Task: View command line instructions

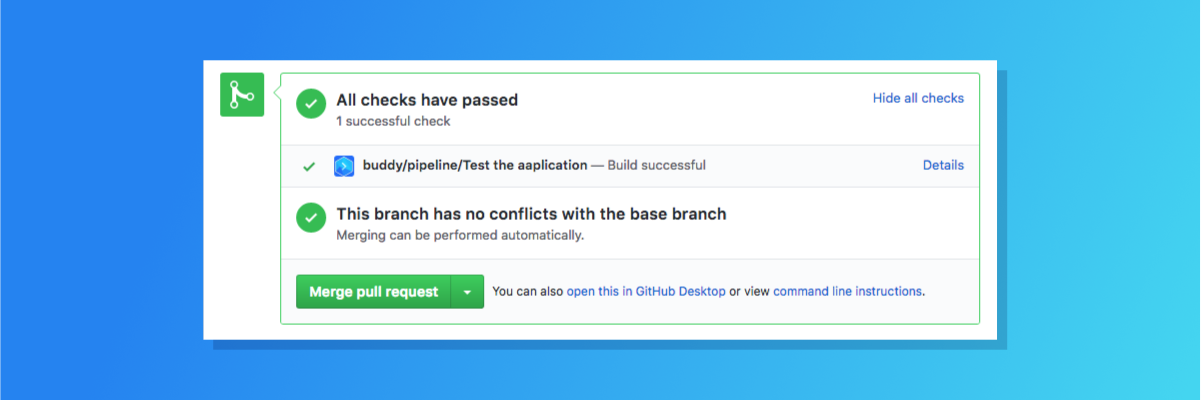Action: point(847,292)
